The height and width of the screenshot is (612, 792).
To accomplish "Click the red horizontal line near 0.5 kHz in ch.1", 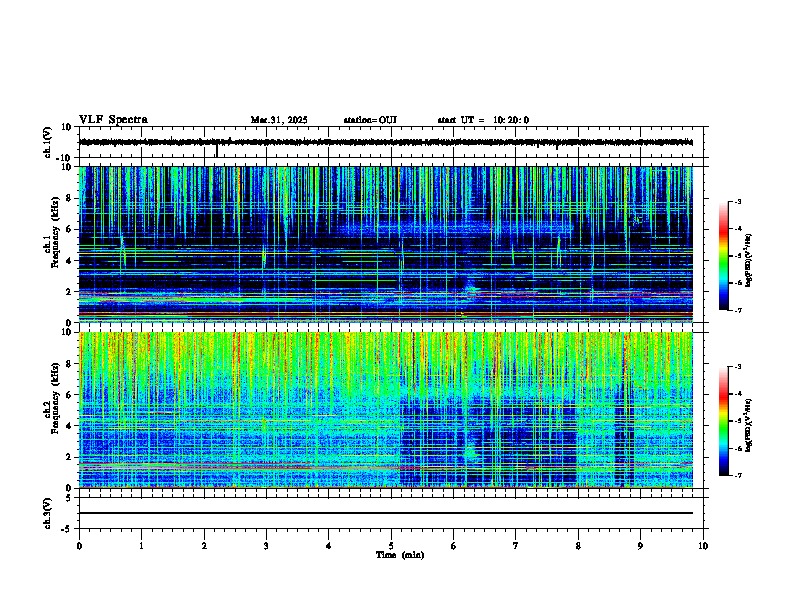I will 385,313.
